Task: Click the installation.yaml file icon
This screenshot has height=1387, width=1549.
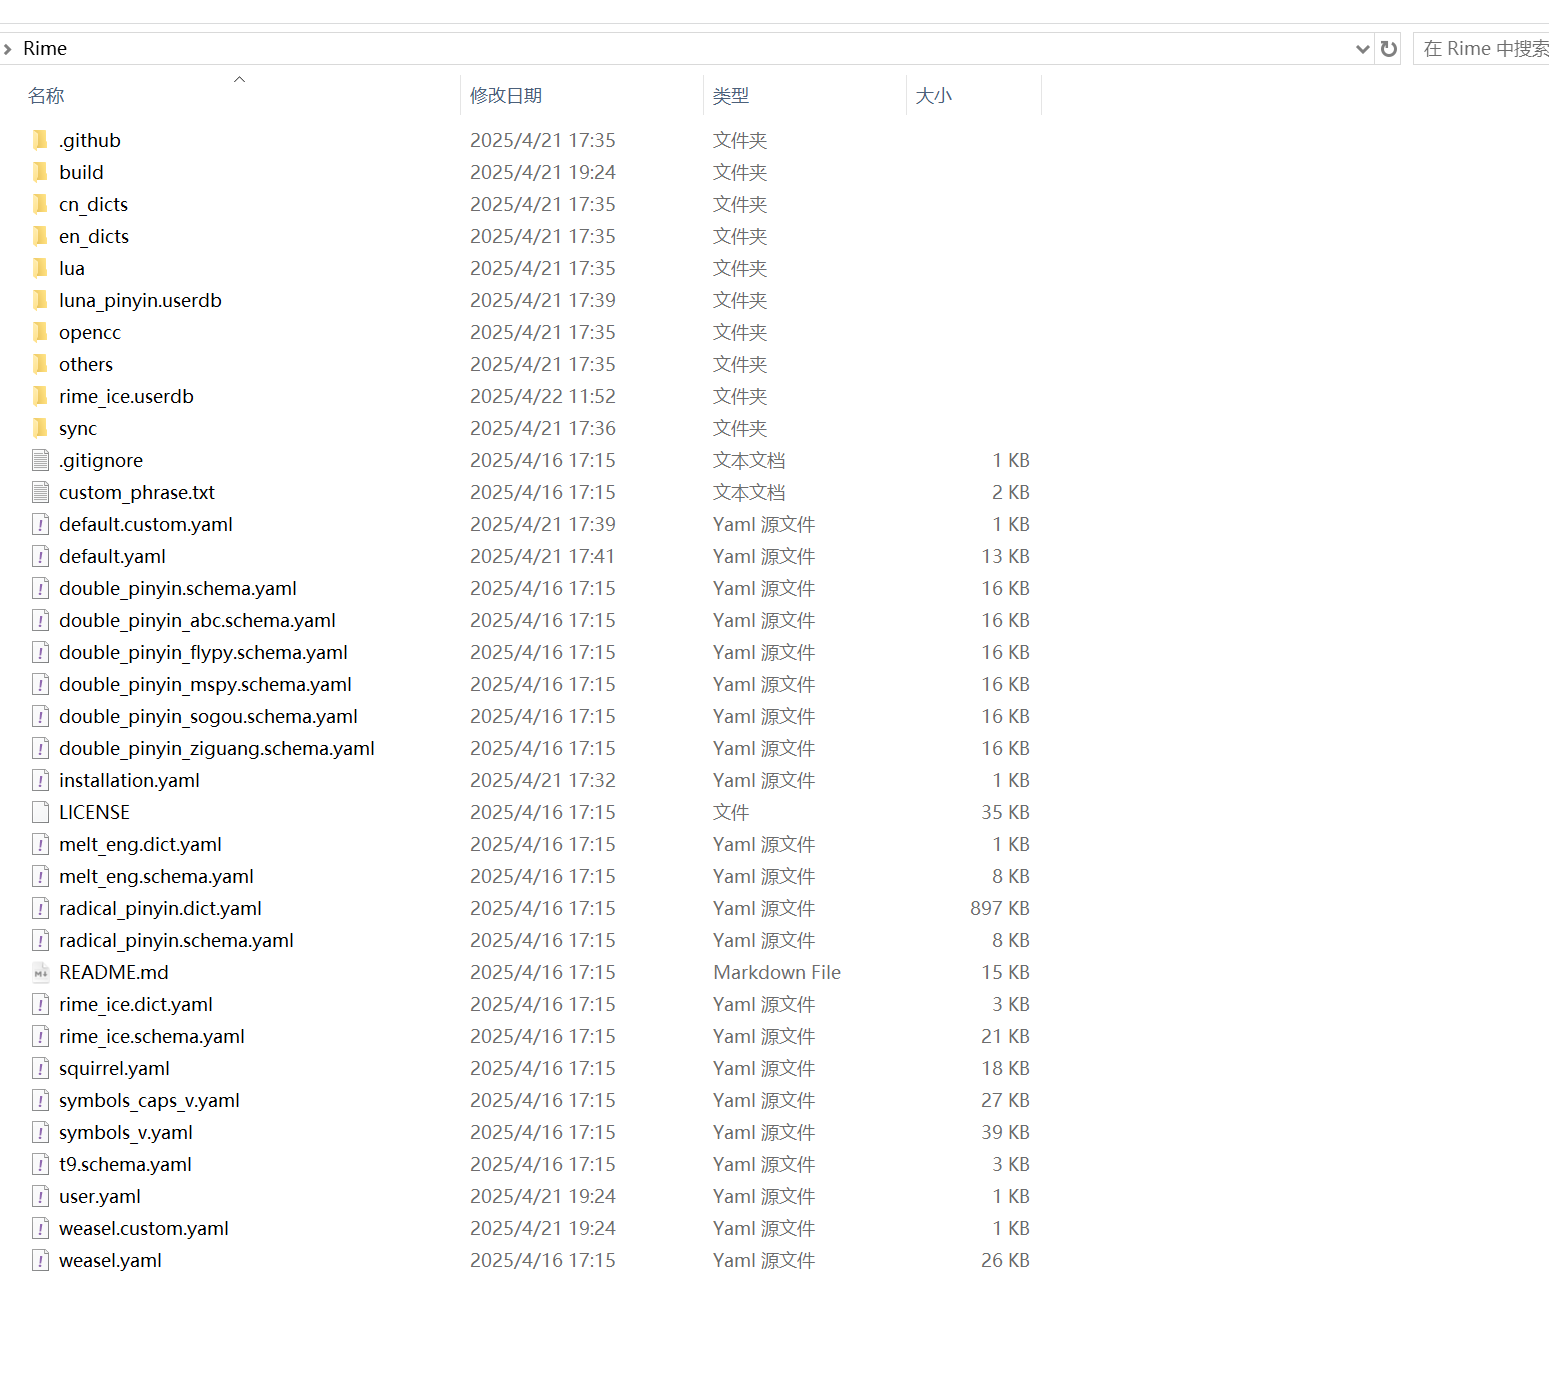Action: pyautogui.click(x=40, y=780)
